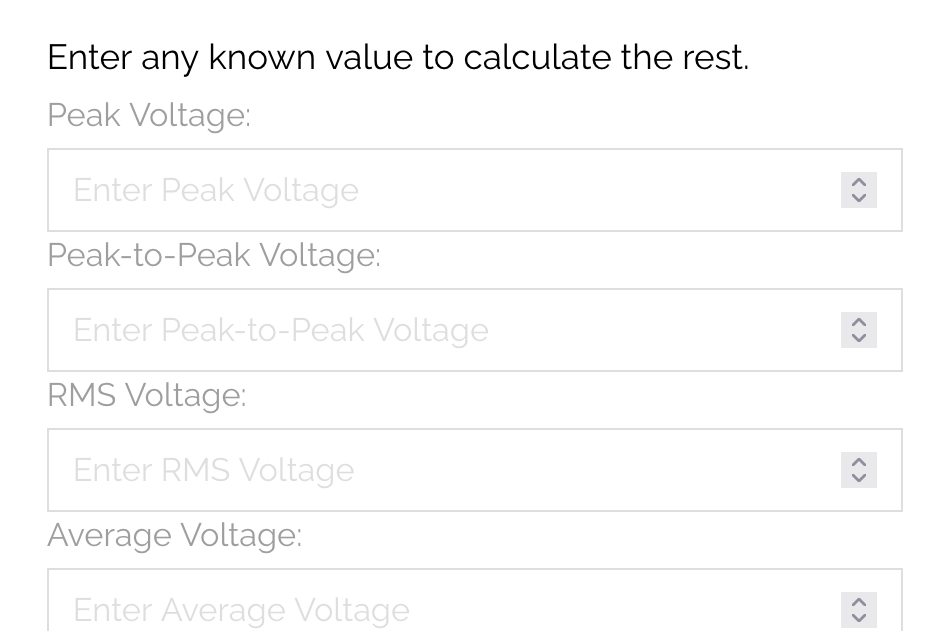Screen dimensions: 948x631
Task: Increment the Peak Voltage value with up arrow
Action: point(859,182)
